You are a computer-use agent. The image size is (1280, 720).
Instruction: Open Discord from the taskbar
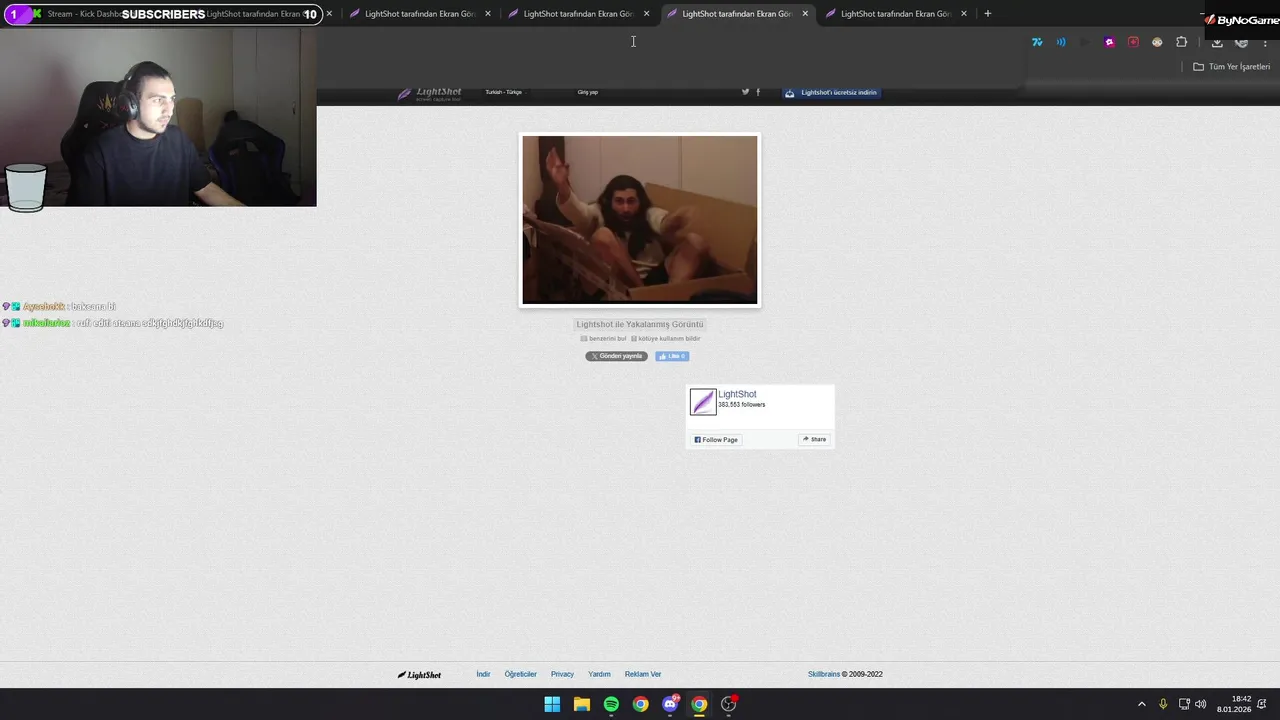[670, 704]
